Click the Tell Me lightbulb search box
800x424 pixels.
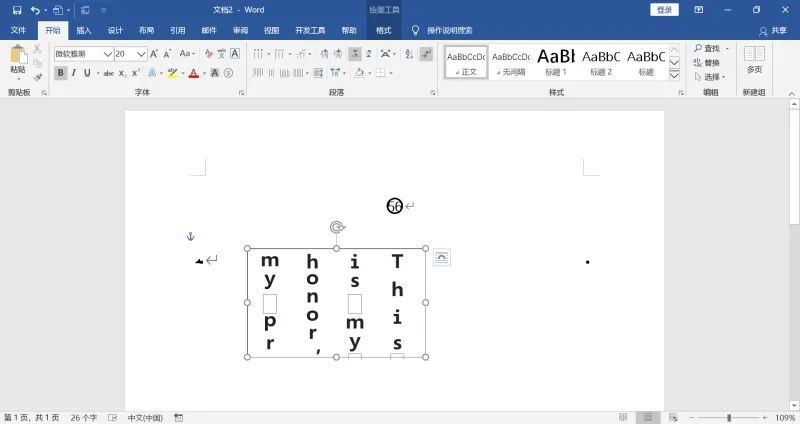click(x=442, y=30)
